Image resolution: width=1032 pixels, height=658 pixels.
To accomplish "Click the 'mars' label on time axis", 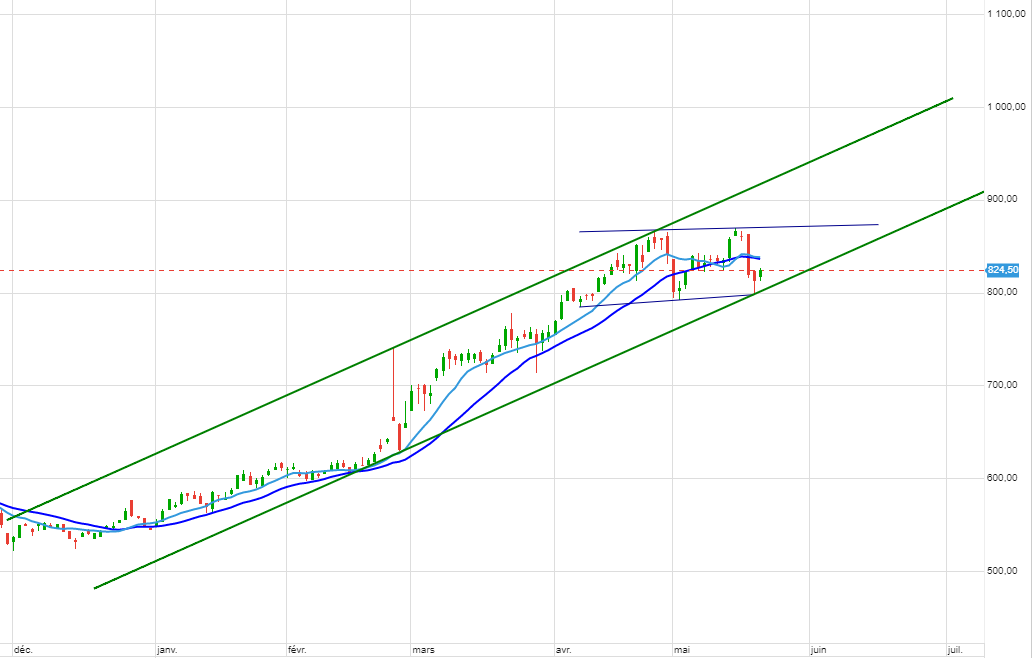I will tap(423, 650).
